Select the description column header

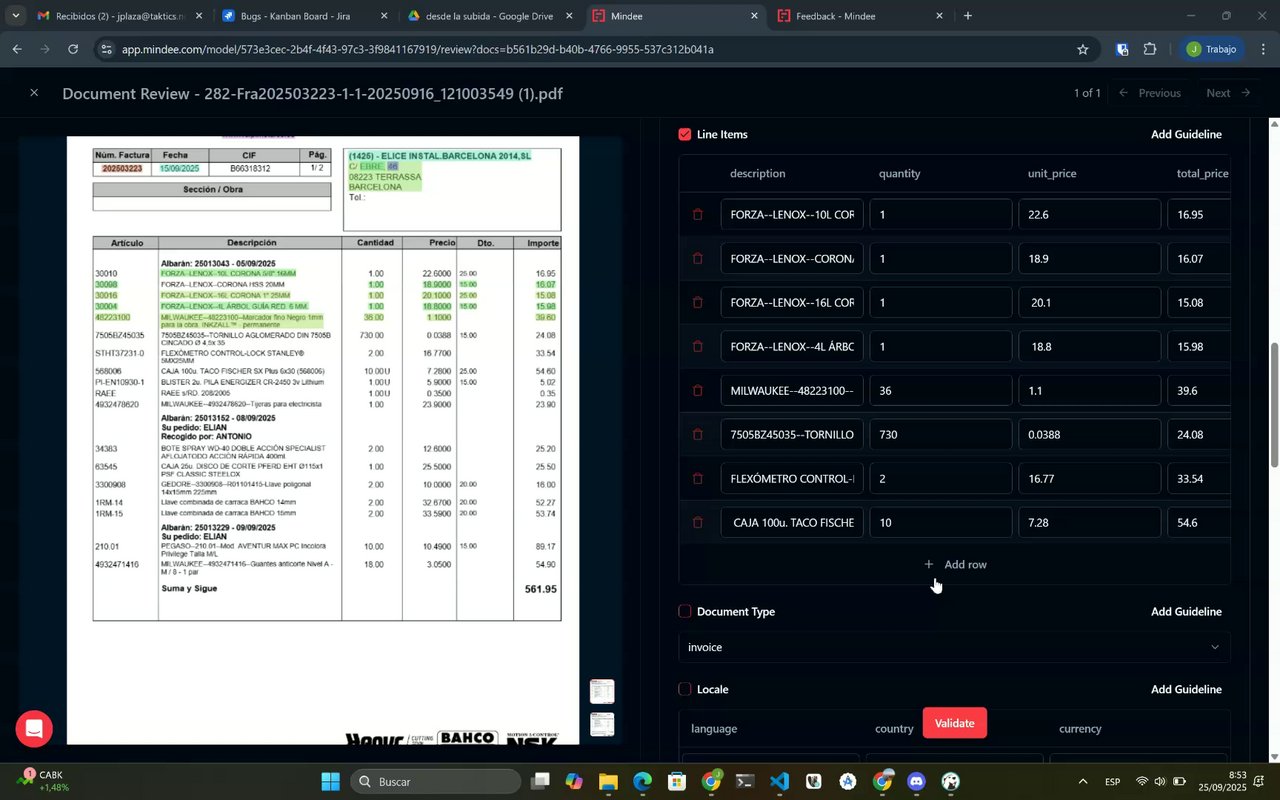(757, 173)
